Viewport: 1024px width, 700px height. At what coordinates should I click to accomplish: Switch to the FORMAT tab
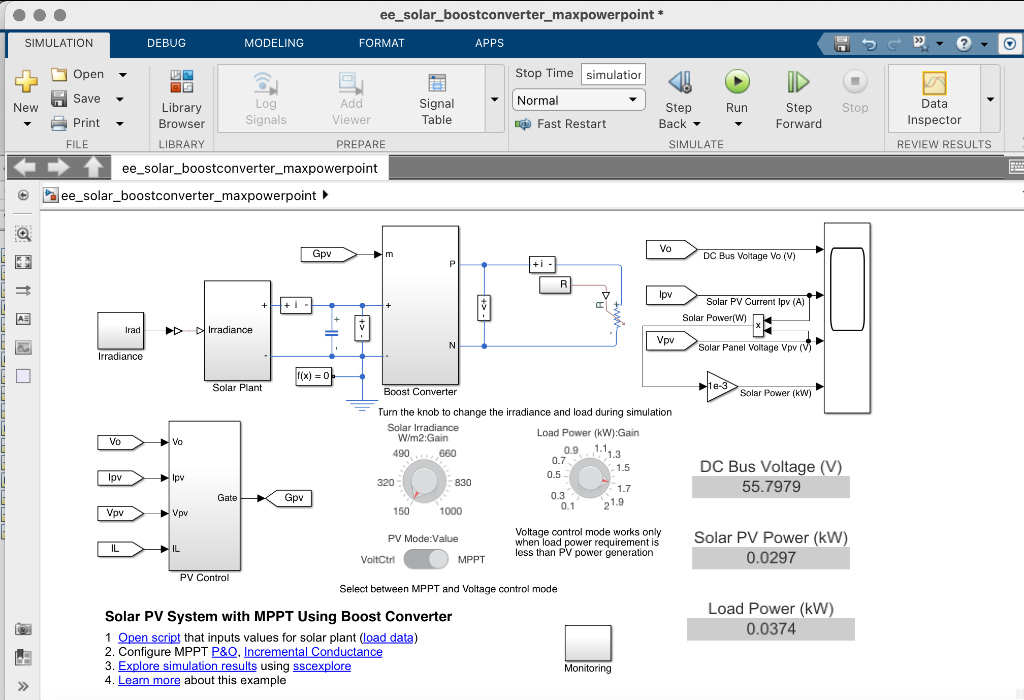pyautogui.click(x=381, y=43)
